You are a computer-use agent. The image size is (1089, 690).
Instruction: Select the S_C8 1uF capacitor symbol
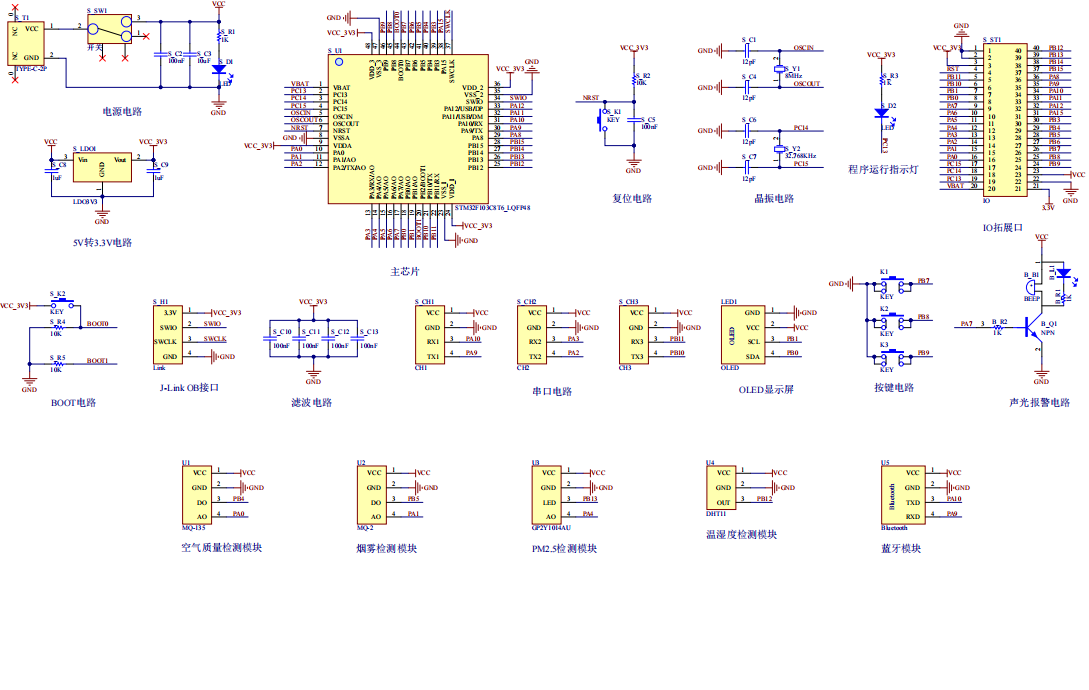(x=51, y=171)
